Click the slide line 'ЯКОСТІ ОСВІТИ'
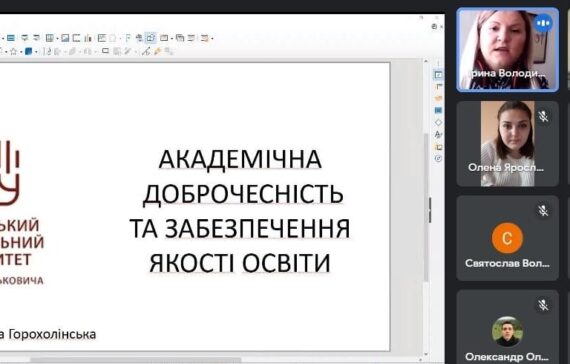 tap(240, 263)
